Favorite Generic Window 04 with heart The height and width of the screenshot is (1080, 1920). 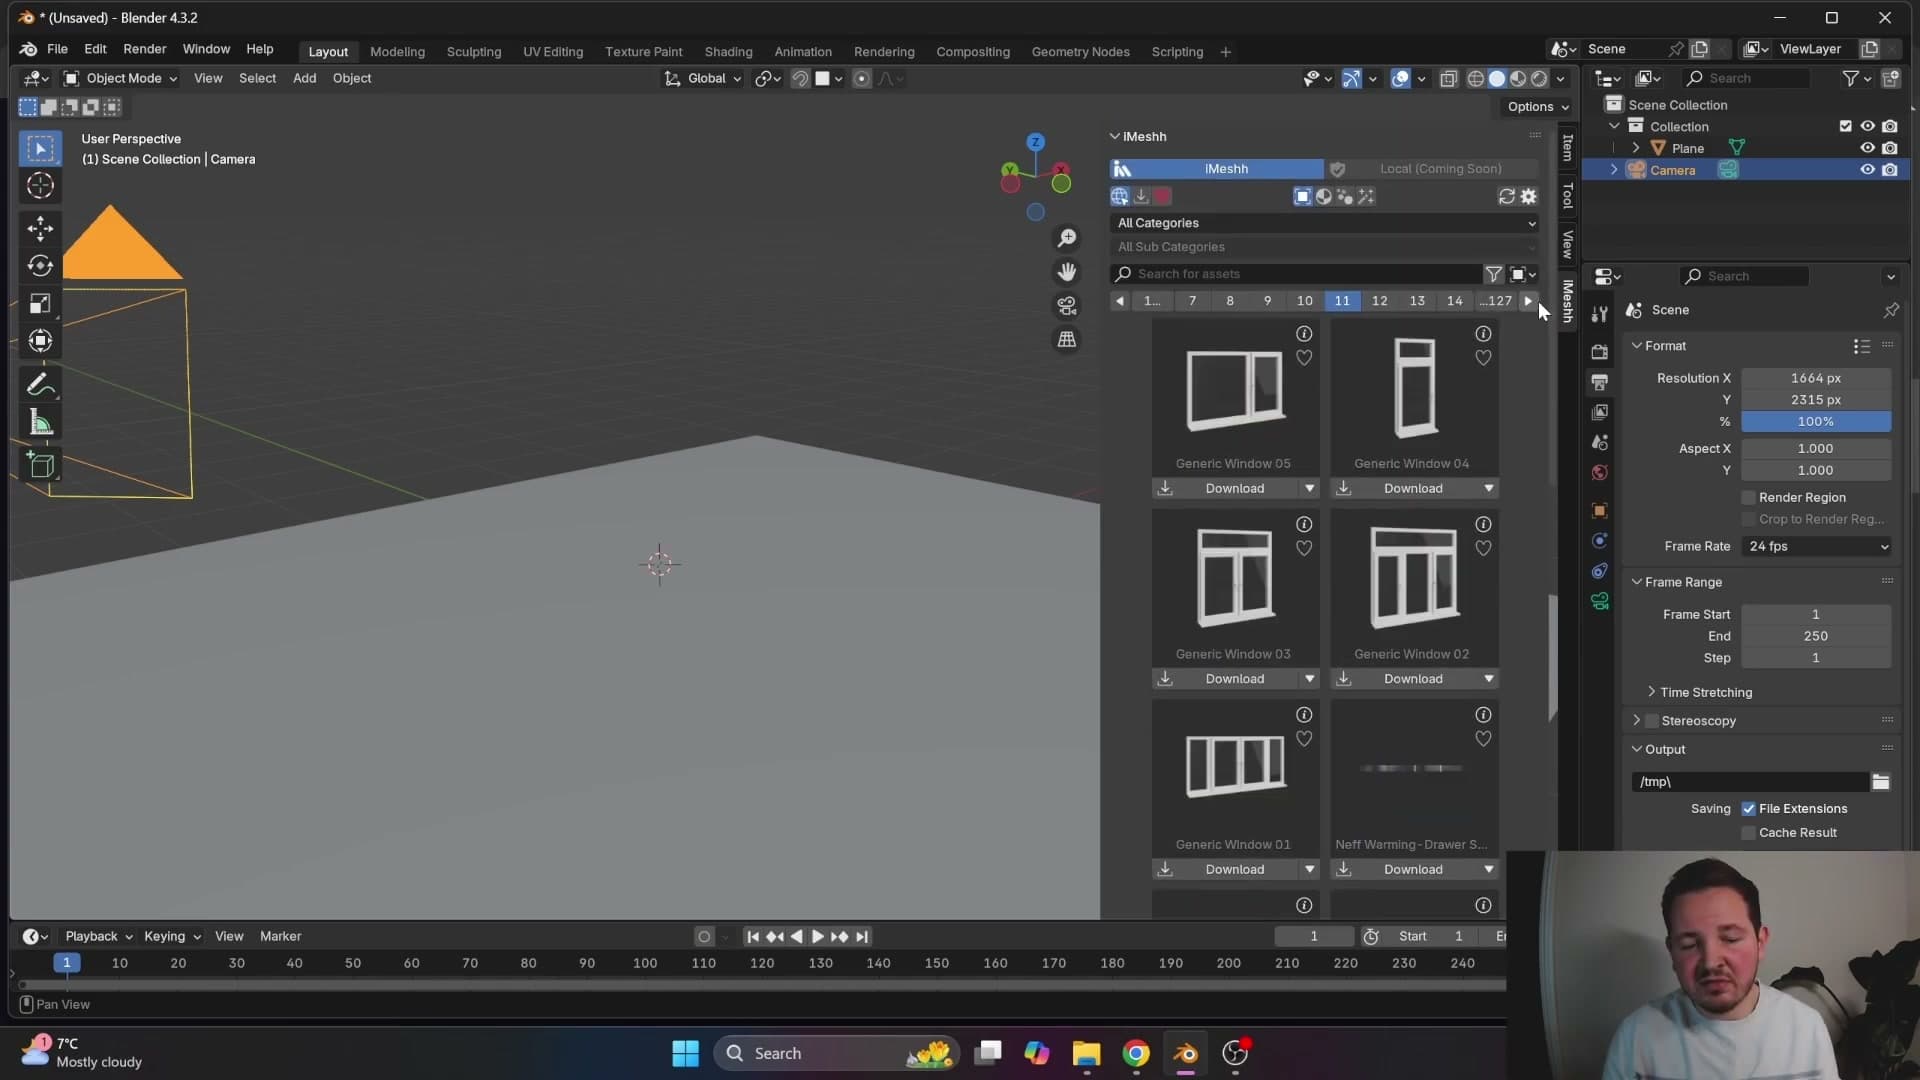(1483, 358)
